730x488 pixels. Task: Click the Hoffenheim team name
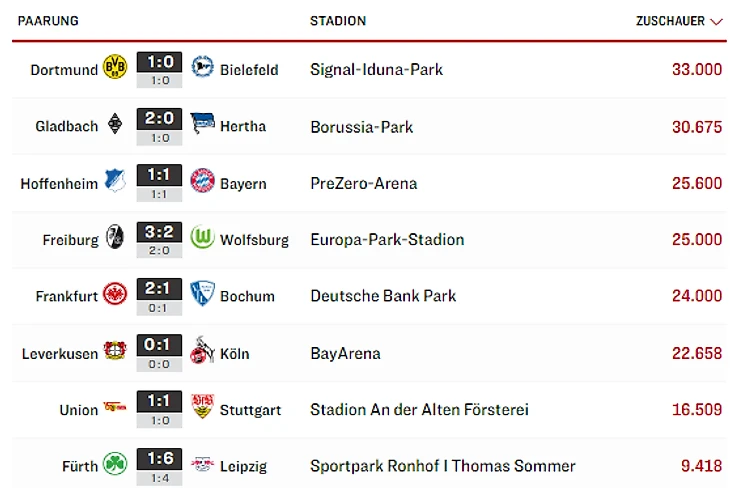pyautogui.click(x=58, y=183)
